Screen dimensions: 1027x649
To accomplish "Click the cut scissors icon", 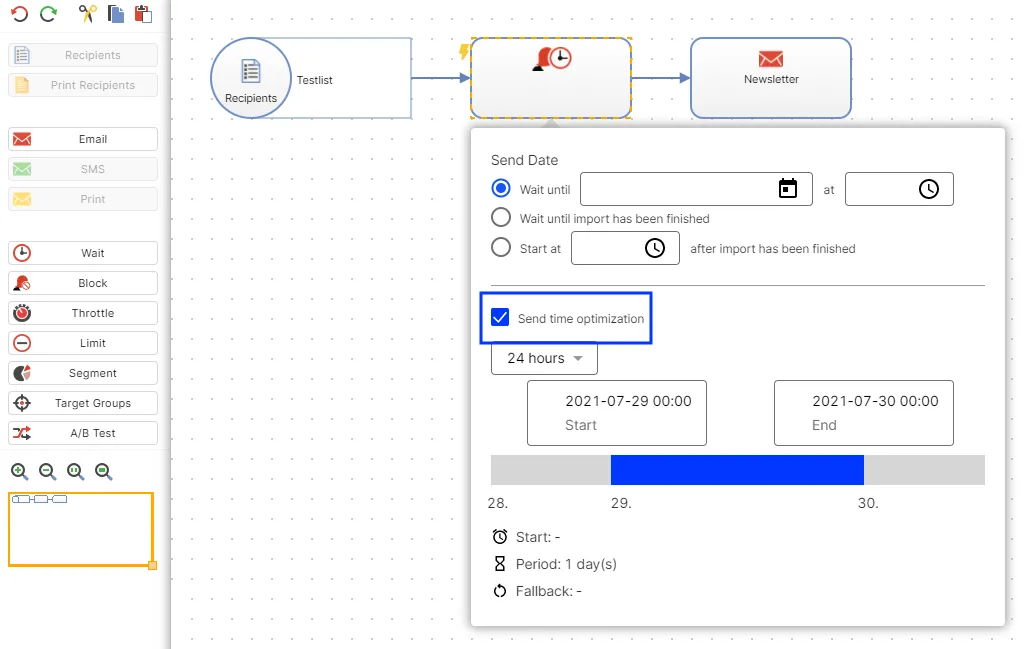I will point(87,14).
